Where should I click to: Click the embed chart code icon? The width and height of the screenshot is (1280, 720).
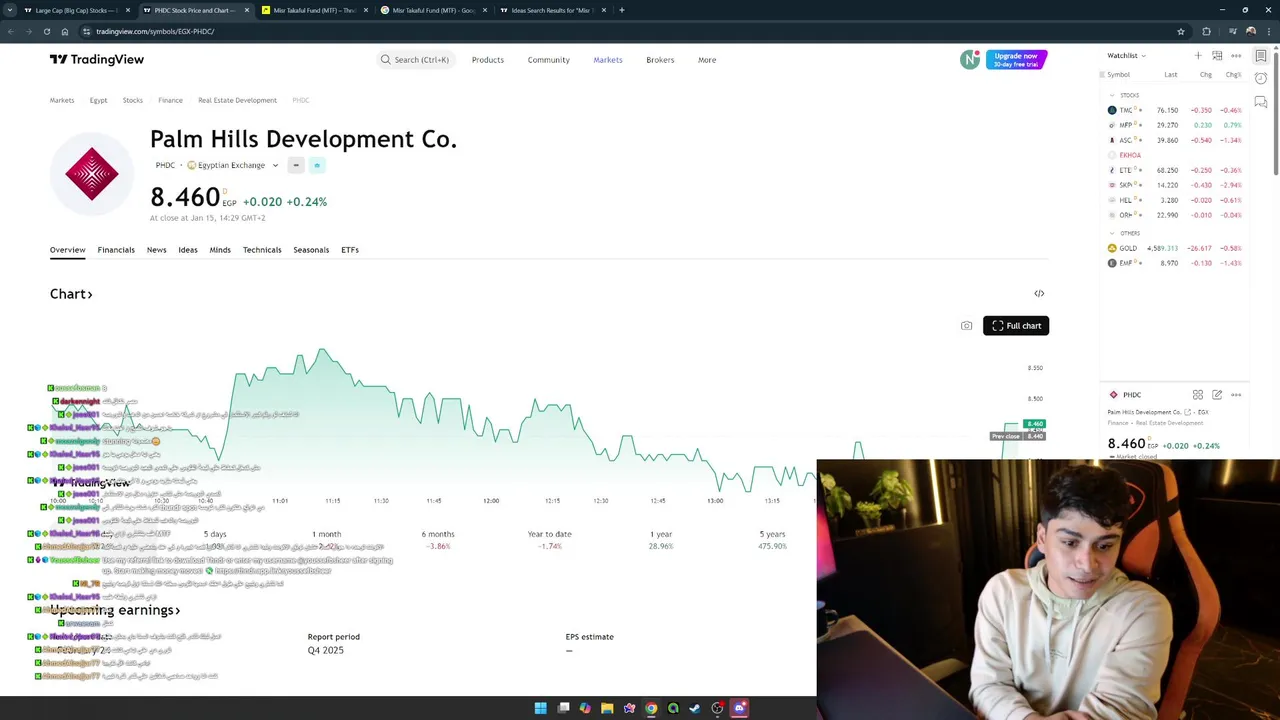click(1039, 294)
